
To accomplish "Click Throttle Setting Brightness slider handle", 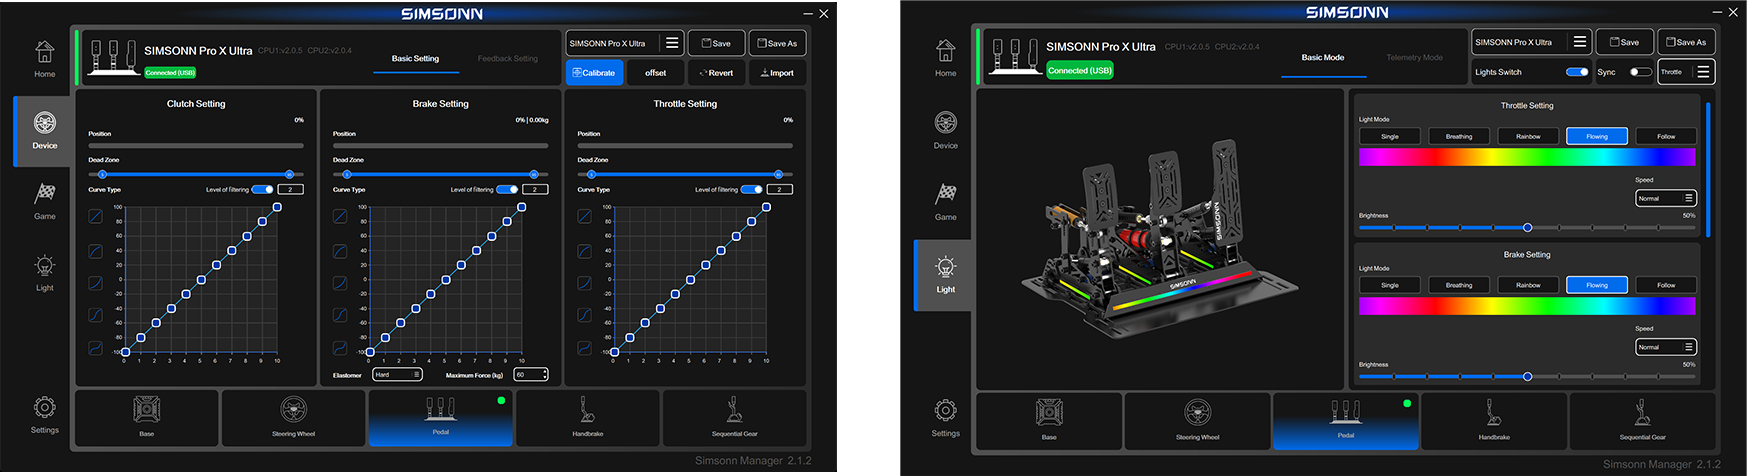I will (x=1527, y=228).
